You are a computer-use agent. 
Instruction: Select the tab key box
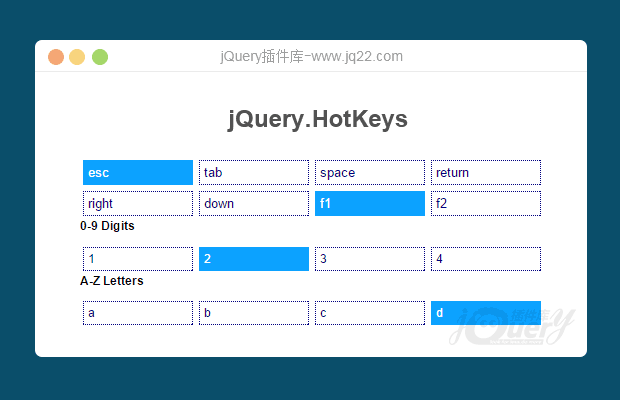254,173
